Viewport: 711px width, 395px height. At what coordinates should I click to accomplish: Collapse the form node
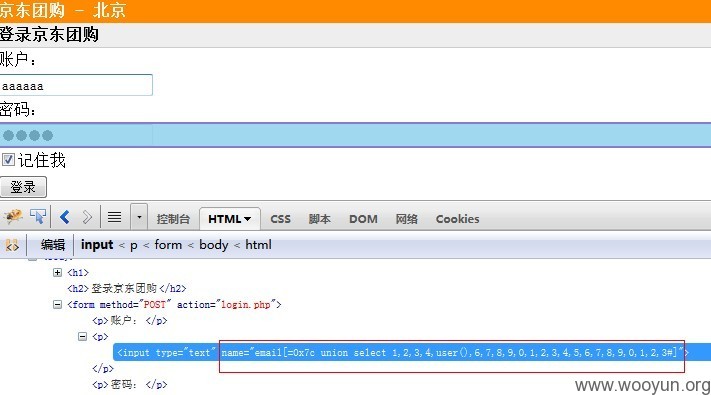click(x=57, y=304)
